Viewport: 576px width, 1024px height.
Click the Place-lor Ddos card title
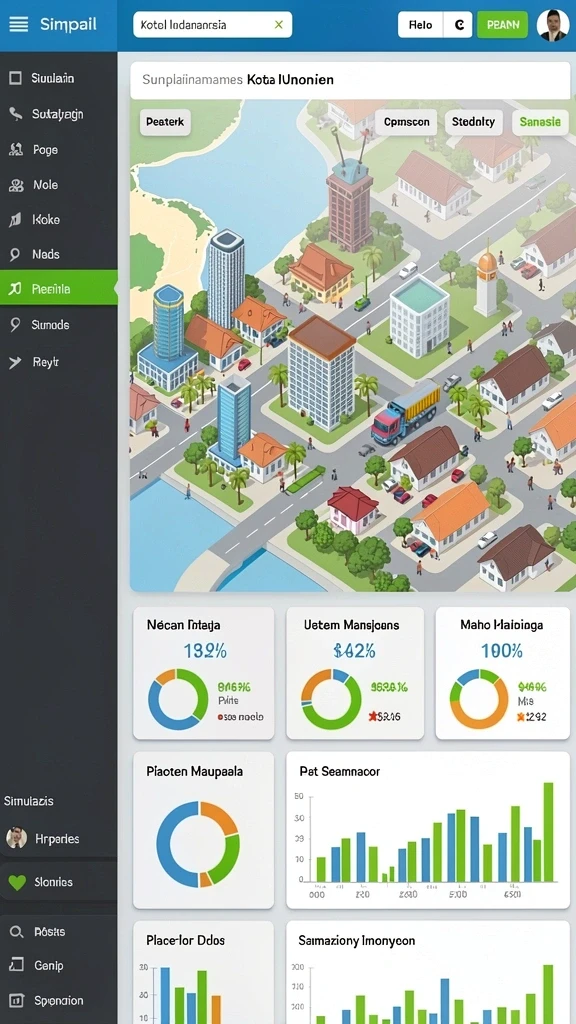point(185,940)
